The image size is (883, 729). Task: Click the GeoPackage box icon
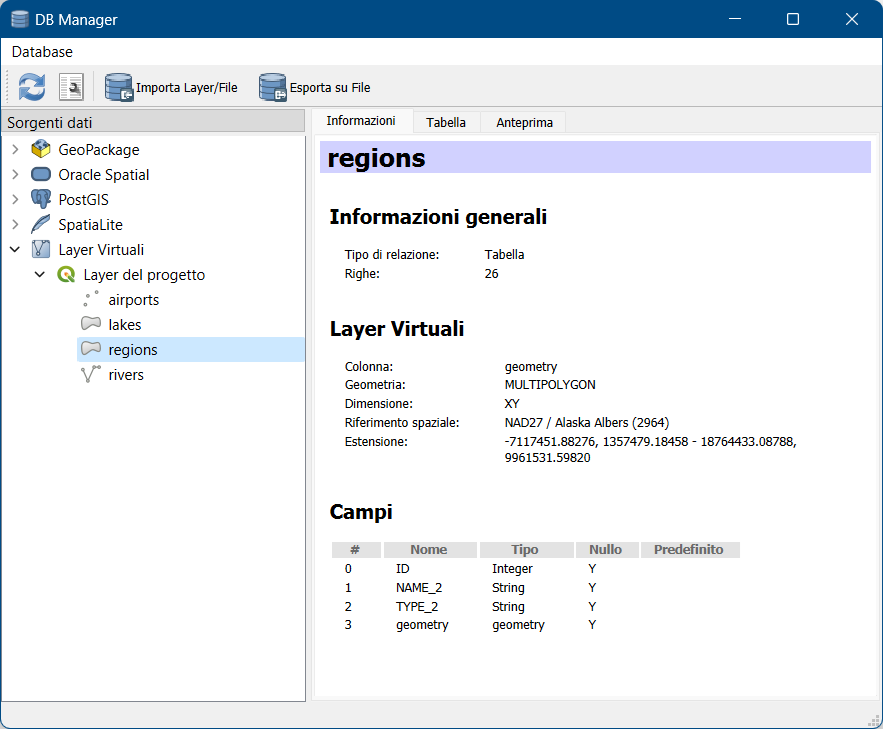(41, 149)
